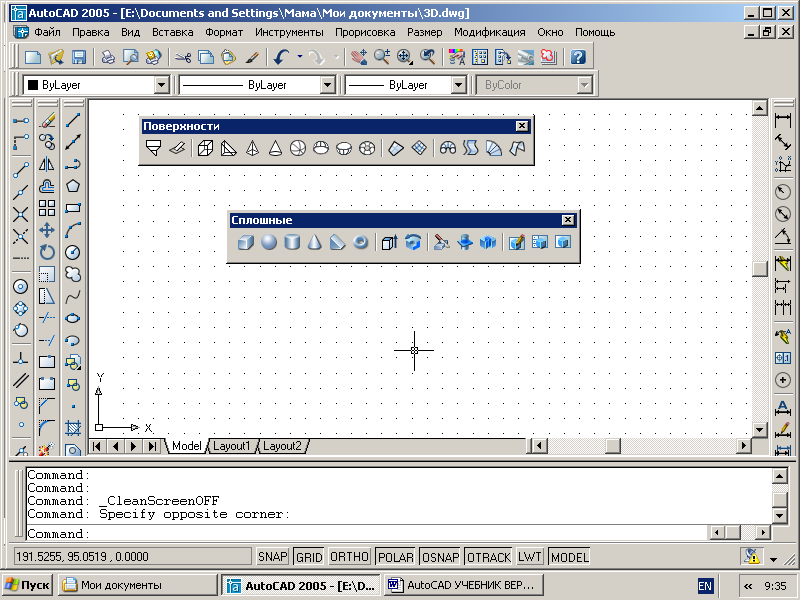
Task: Toggle OSNAP in status bar
Action: (440, 557)
